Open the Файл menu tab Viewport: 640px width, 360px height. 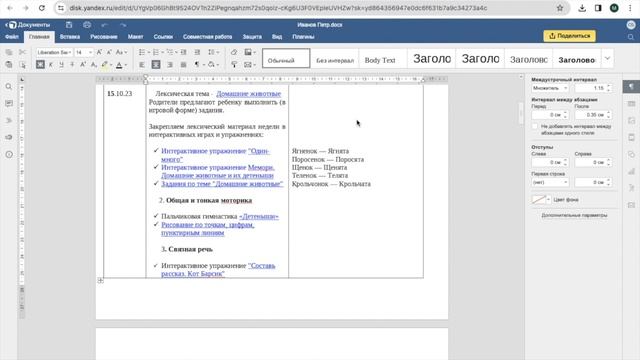[x=12, y=37]
